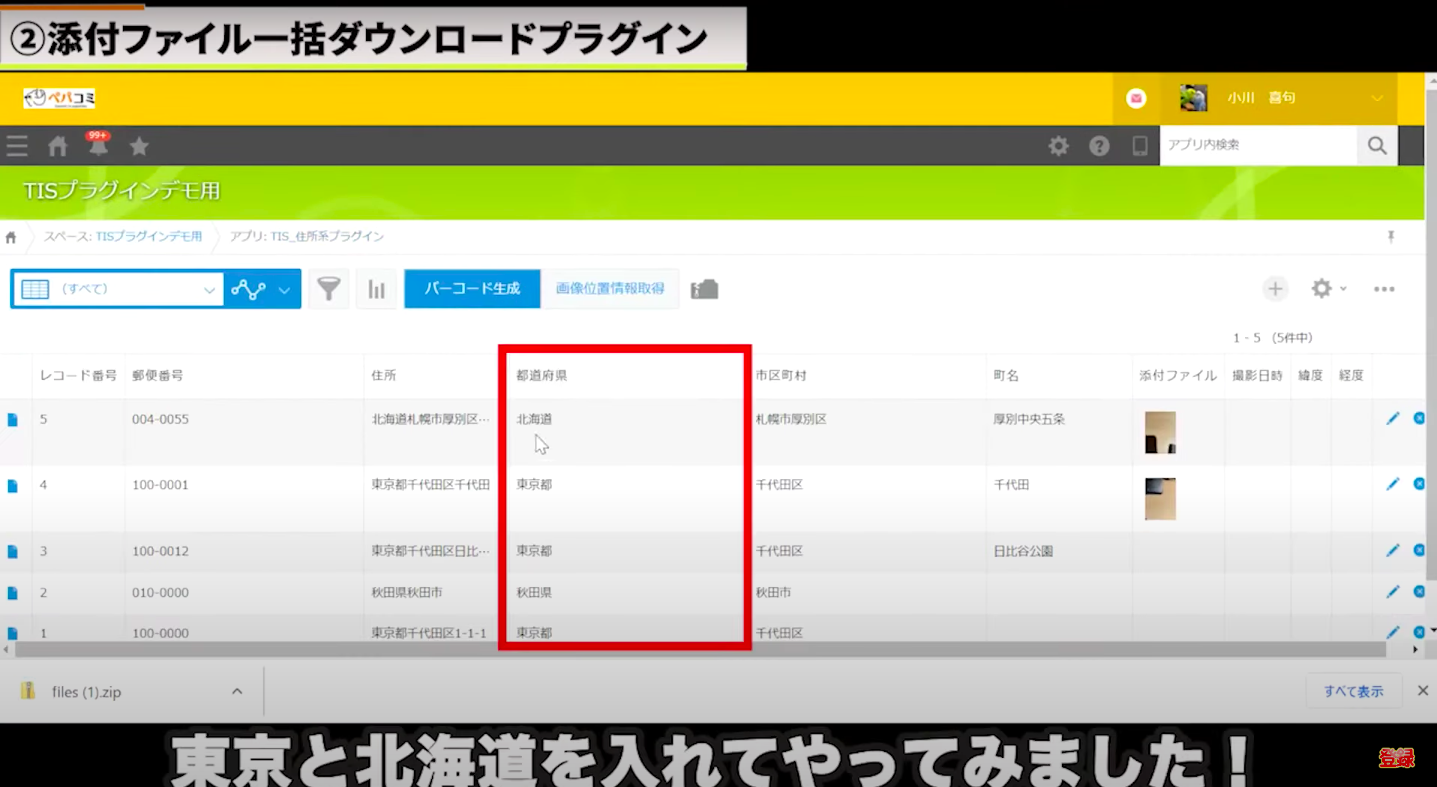
Task: Go to the kintone home icon
Action: 58,146
